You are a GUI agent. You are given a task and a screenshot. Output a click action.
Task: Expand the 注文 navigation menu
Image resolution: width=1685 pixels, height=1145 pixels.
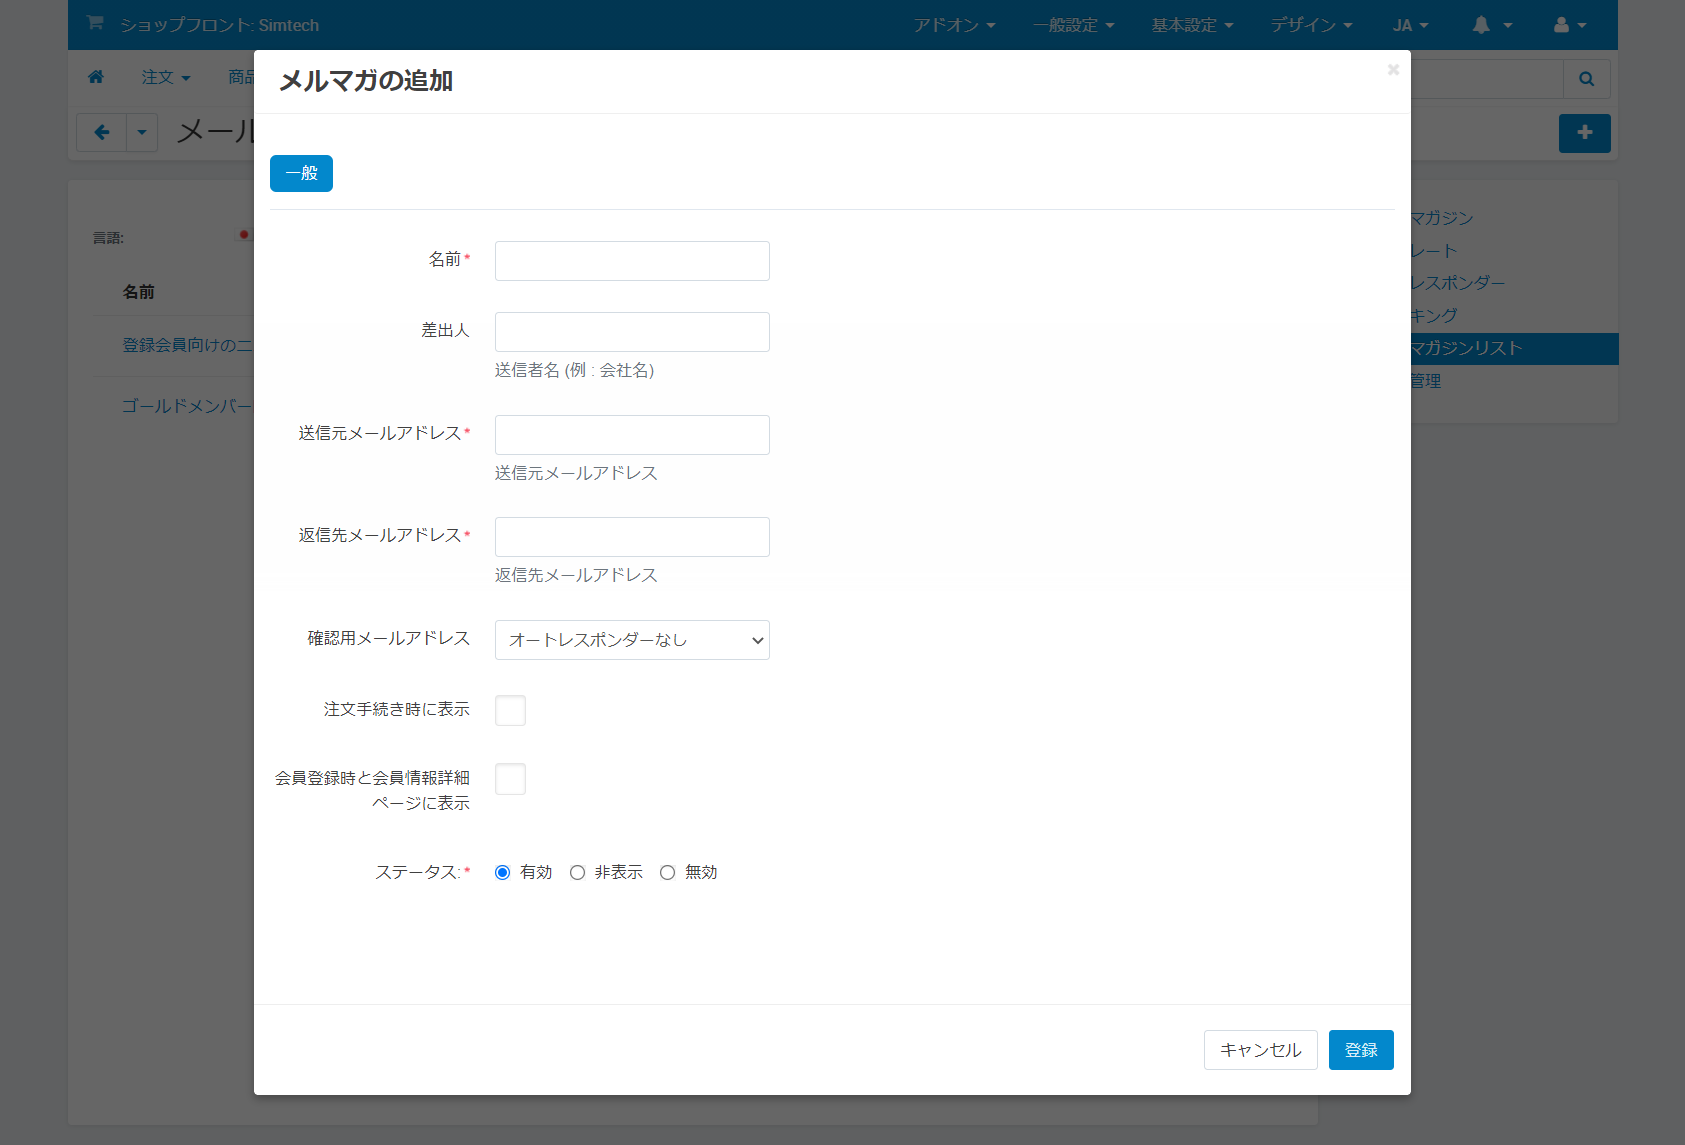166,77
